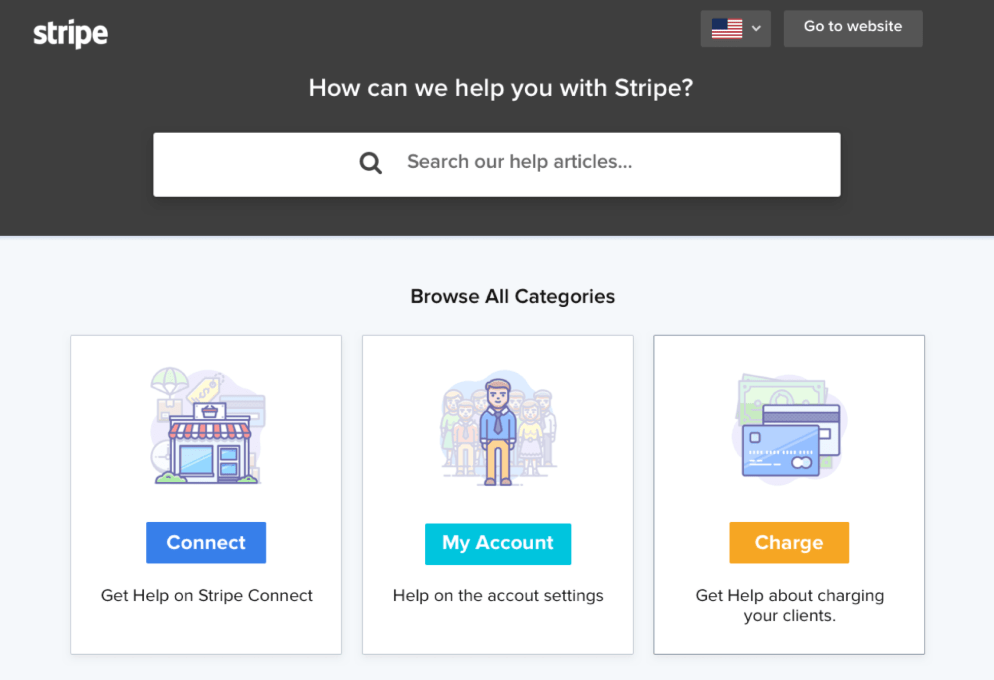The width and height of the screenshot is (994, 680).
Task: Open the language dropdown chevron
Action: click(x=756, y=29)
